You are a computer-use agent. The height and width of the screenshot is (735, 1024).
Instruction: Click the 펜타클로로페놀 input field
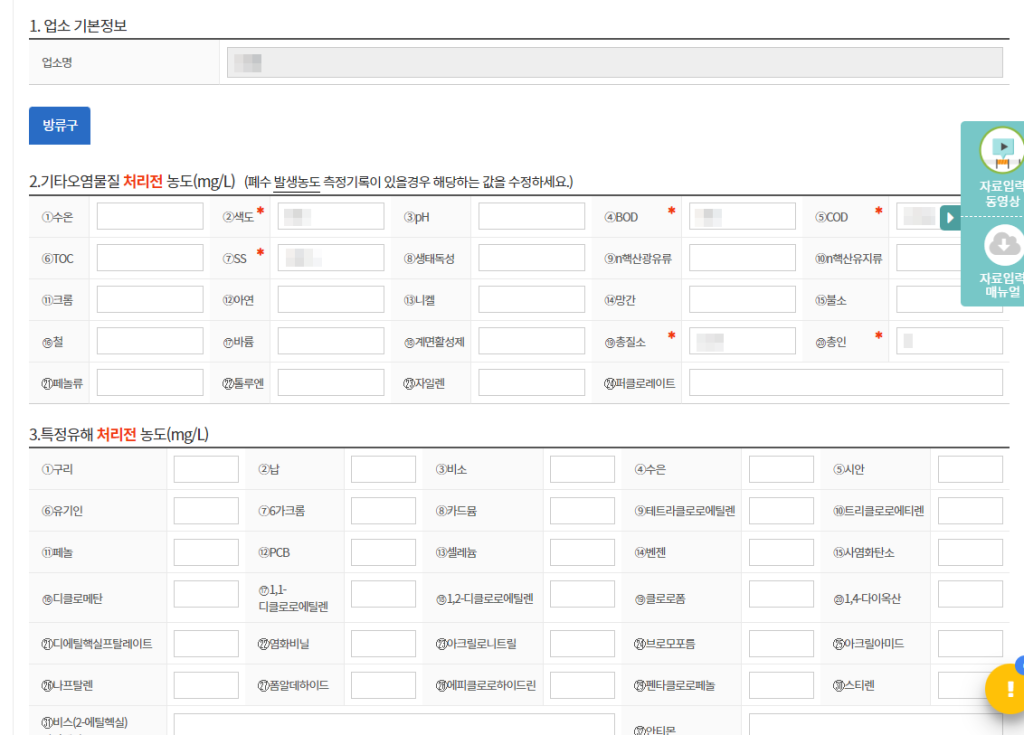point(782,685)
